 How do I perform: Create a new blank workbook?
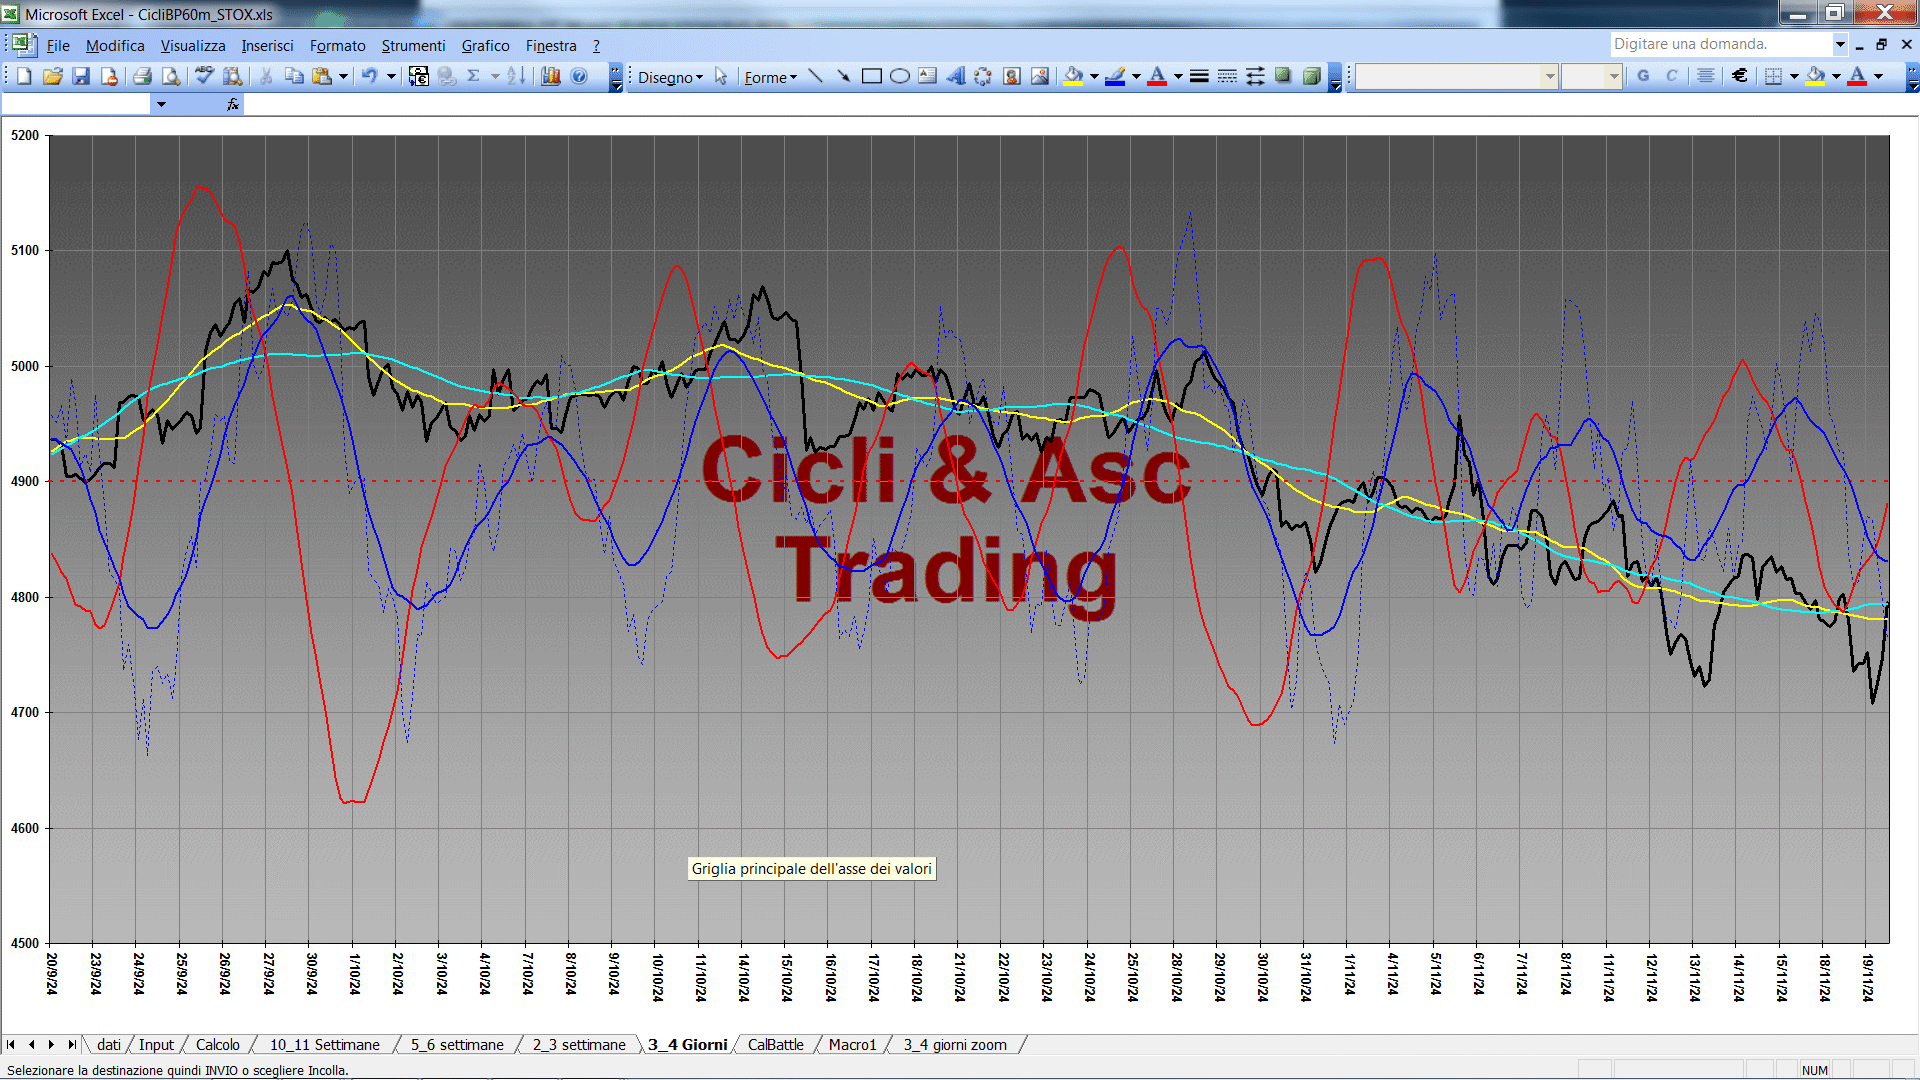(25, 76)
